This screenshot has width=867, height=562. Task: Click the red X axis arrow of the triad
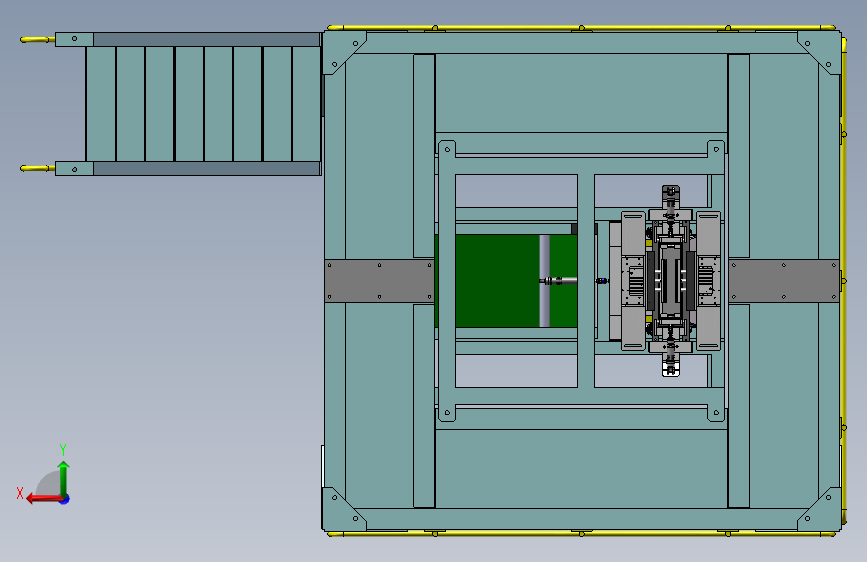coord(44,499)
